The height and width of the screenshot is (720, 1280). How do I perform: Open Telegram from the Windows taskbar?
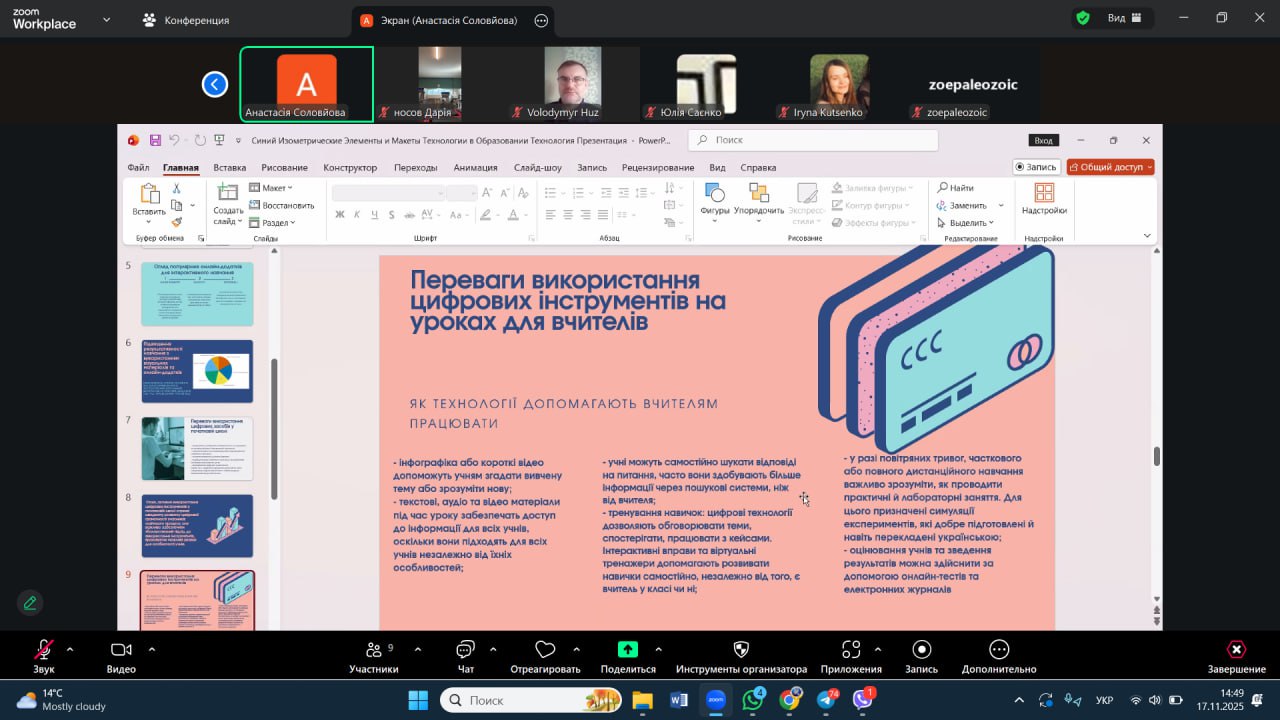[x=827, y=700]
